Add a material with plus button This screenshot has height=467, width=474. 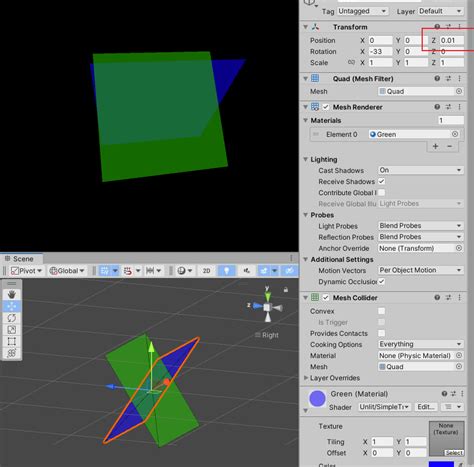click(x=435, y=146)
